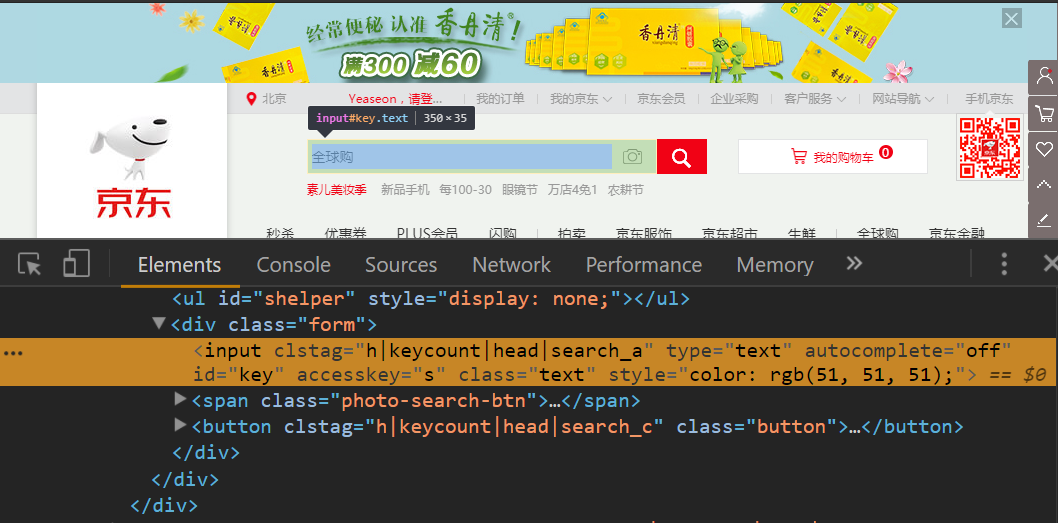Collapse the div class="form" node
This screenshot has height=523, width=1058.
159,324
